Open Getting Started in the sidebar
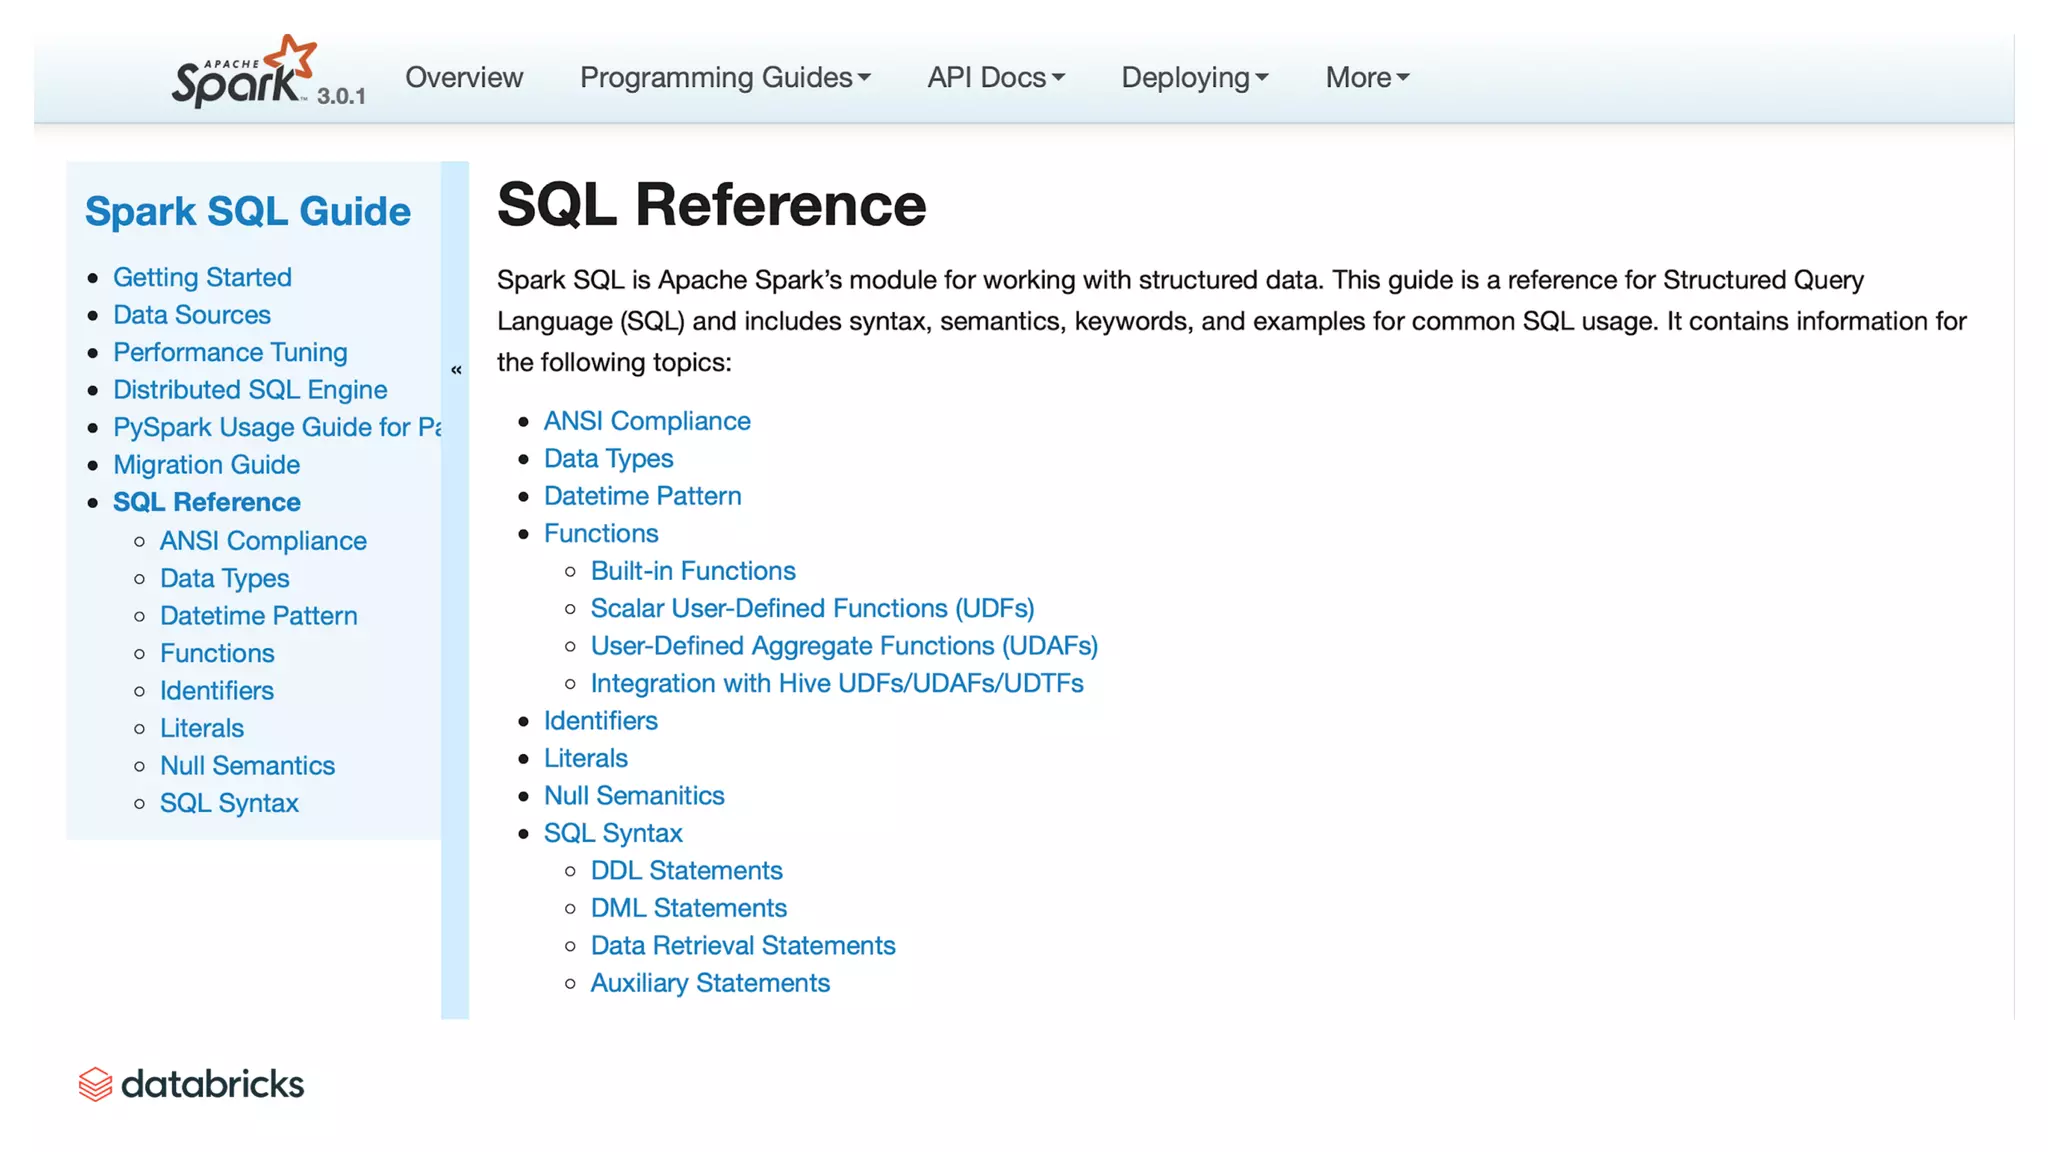Screen dimensions: 2048x1152 point(202,277)
